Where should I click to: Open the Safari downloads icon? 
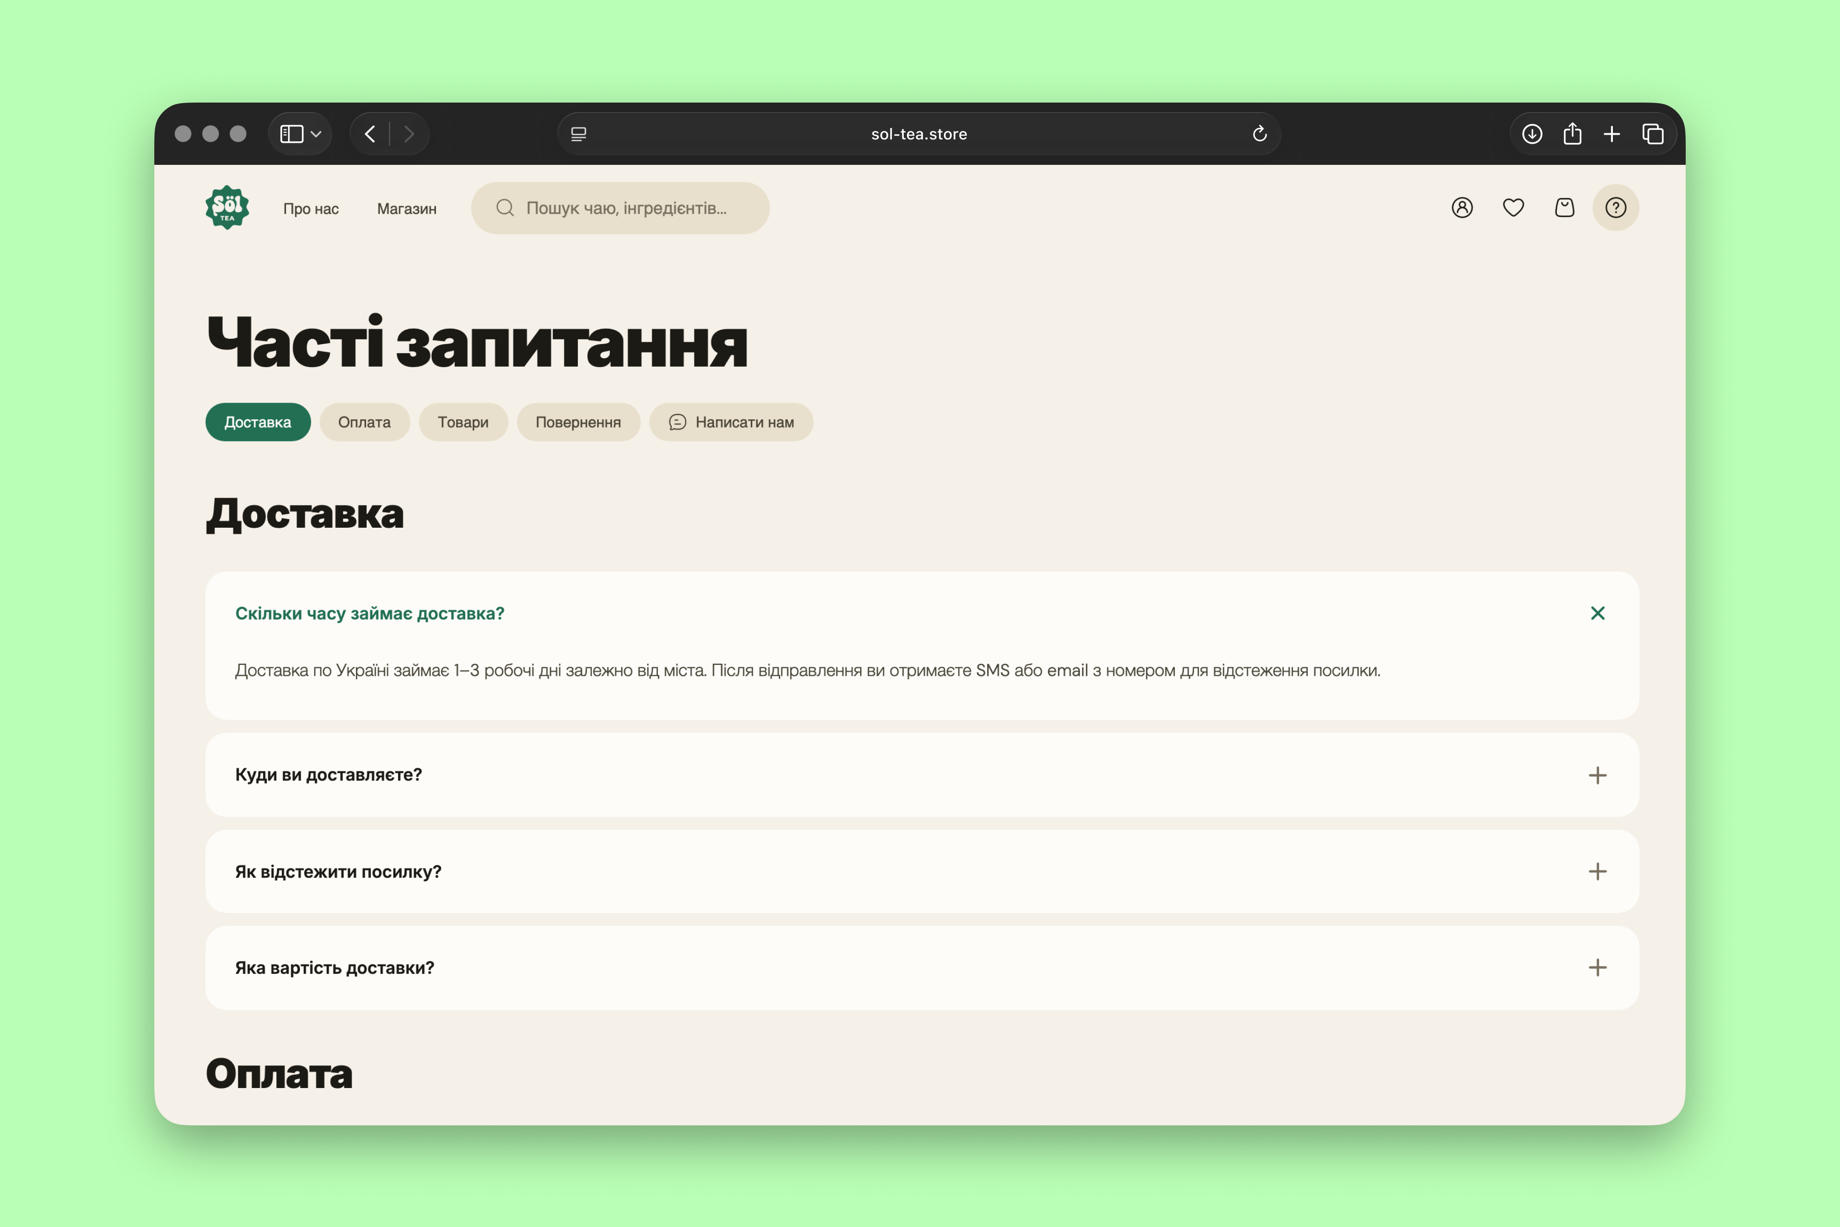[x=1532, y=134]
